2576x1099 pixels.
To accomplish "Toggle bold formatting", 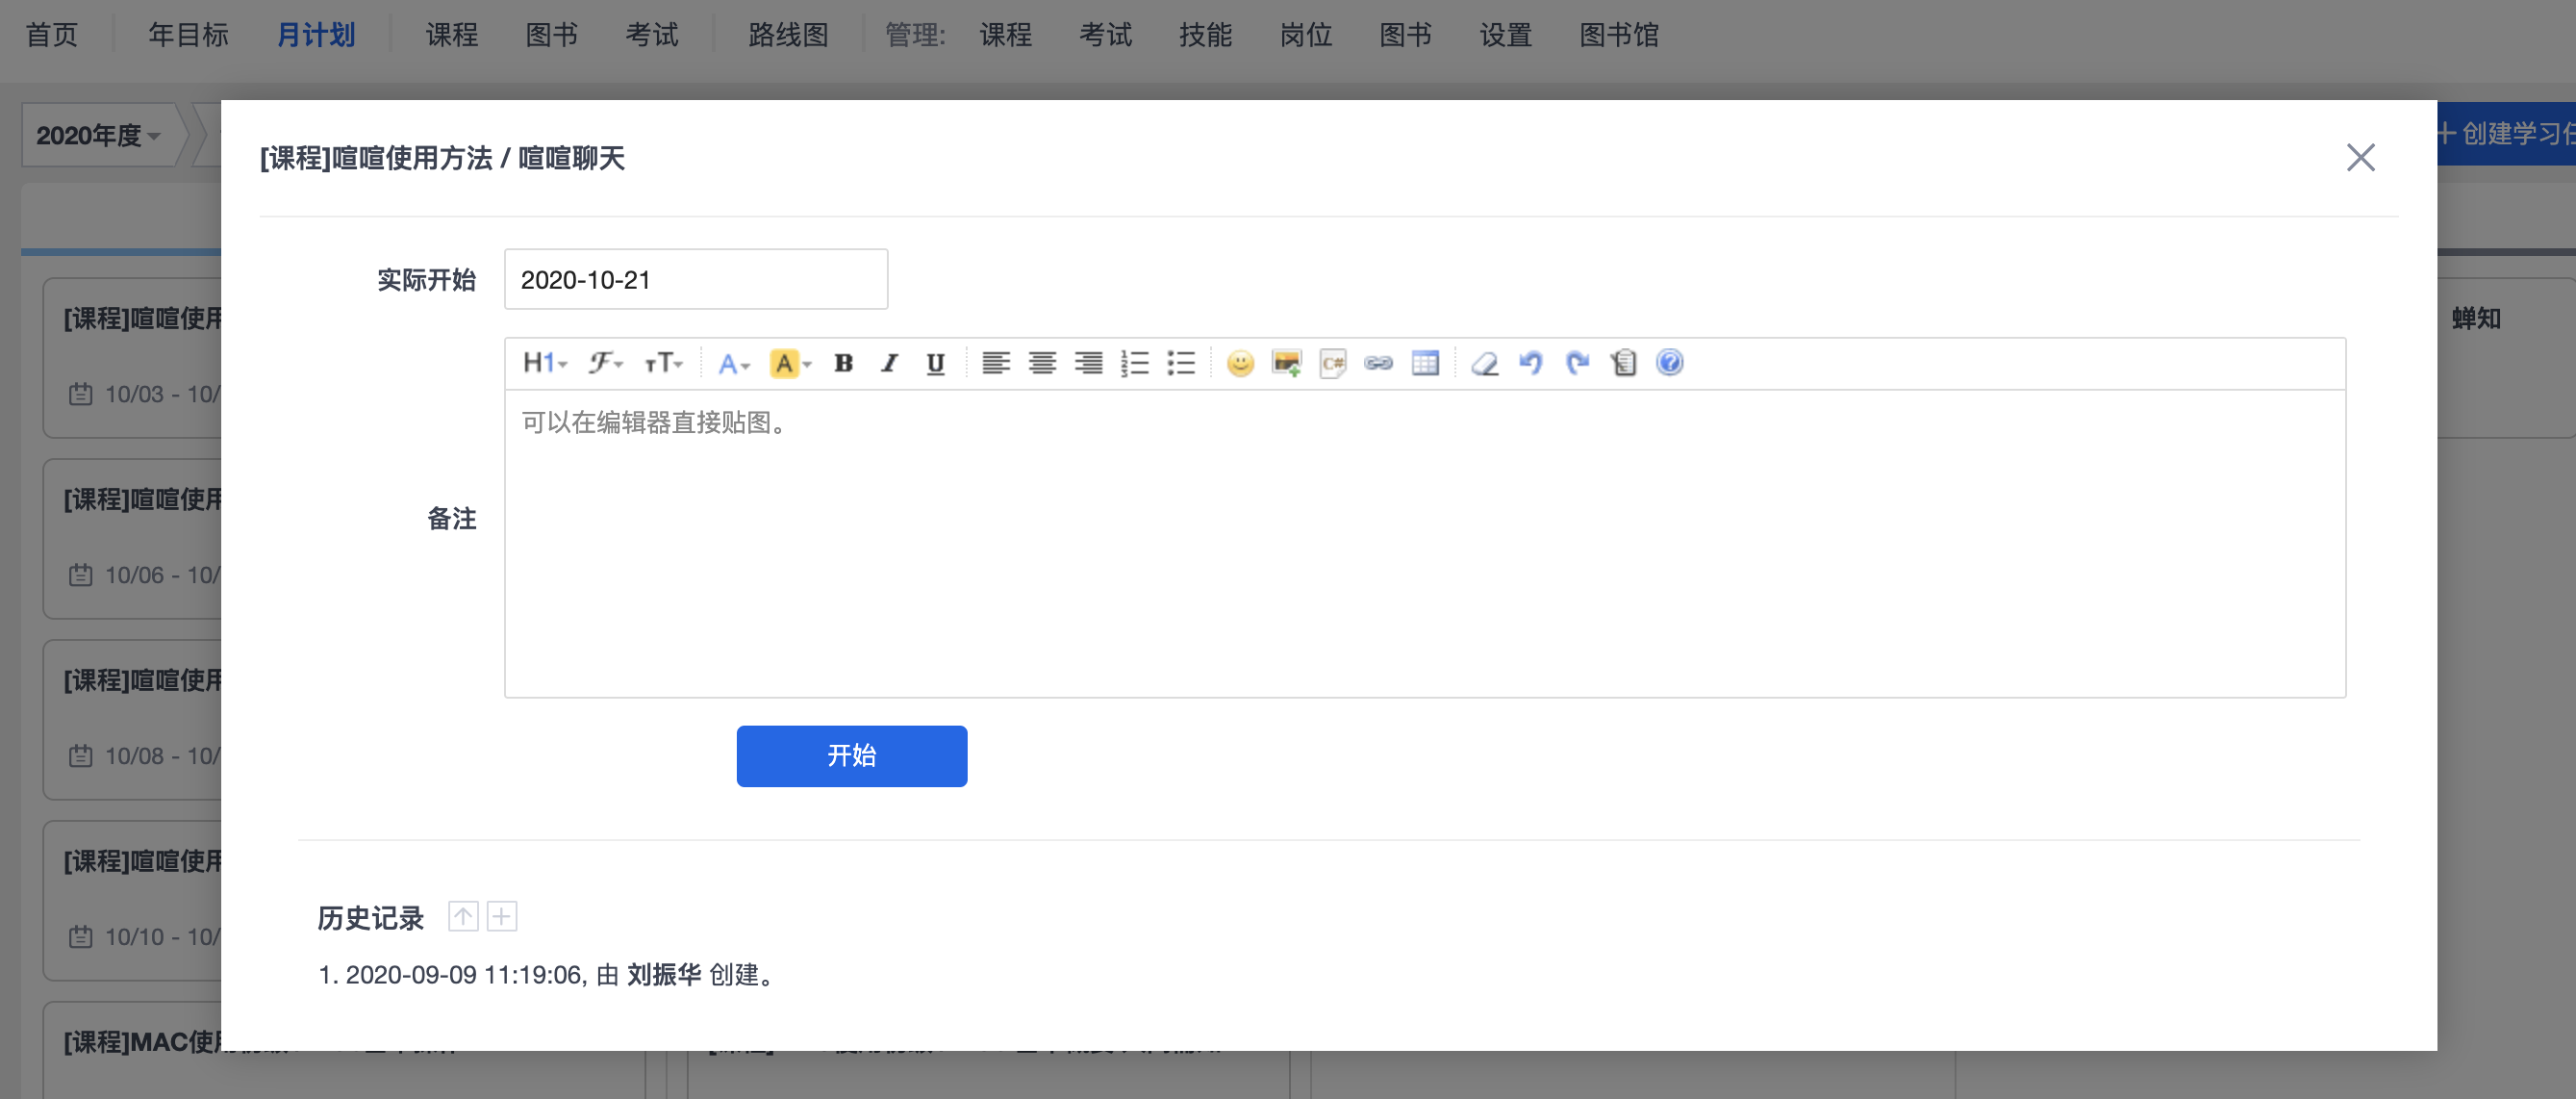I will tap(843, 363).
